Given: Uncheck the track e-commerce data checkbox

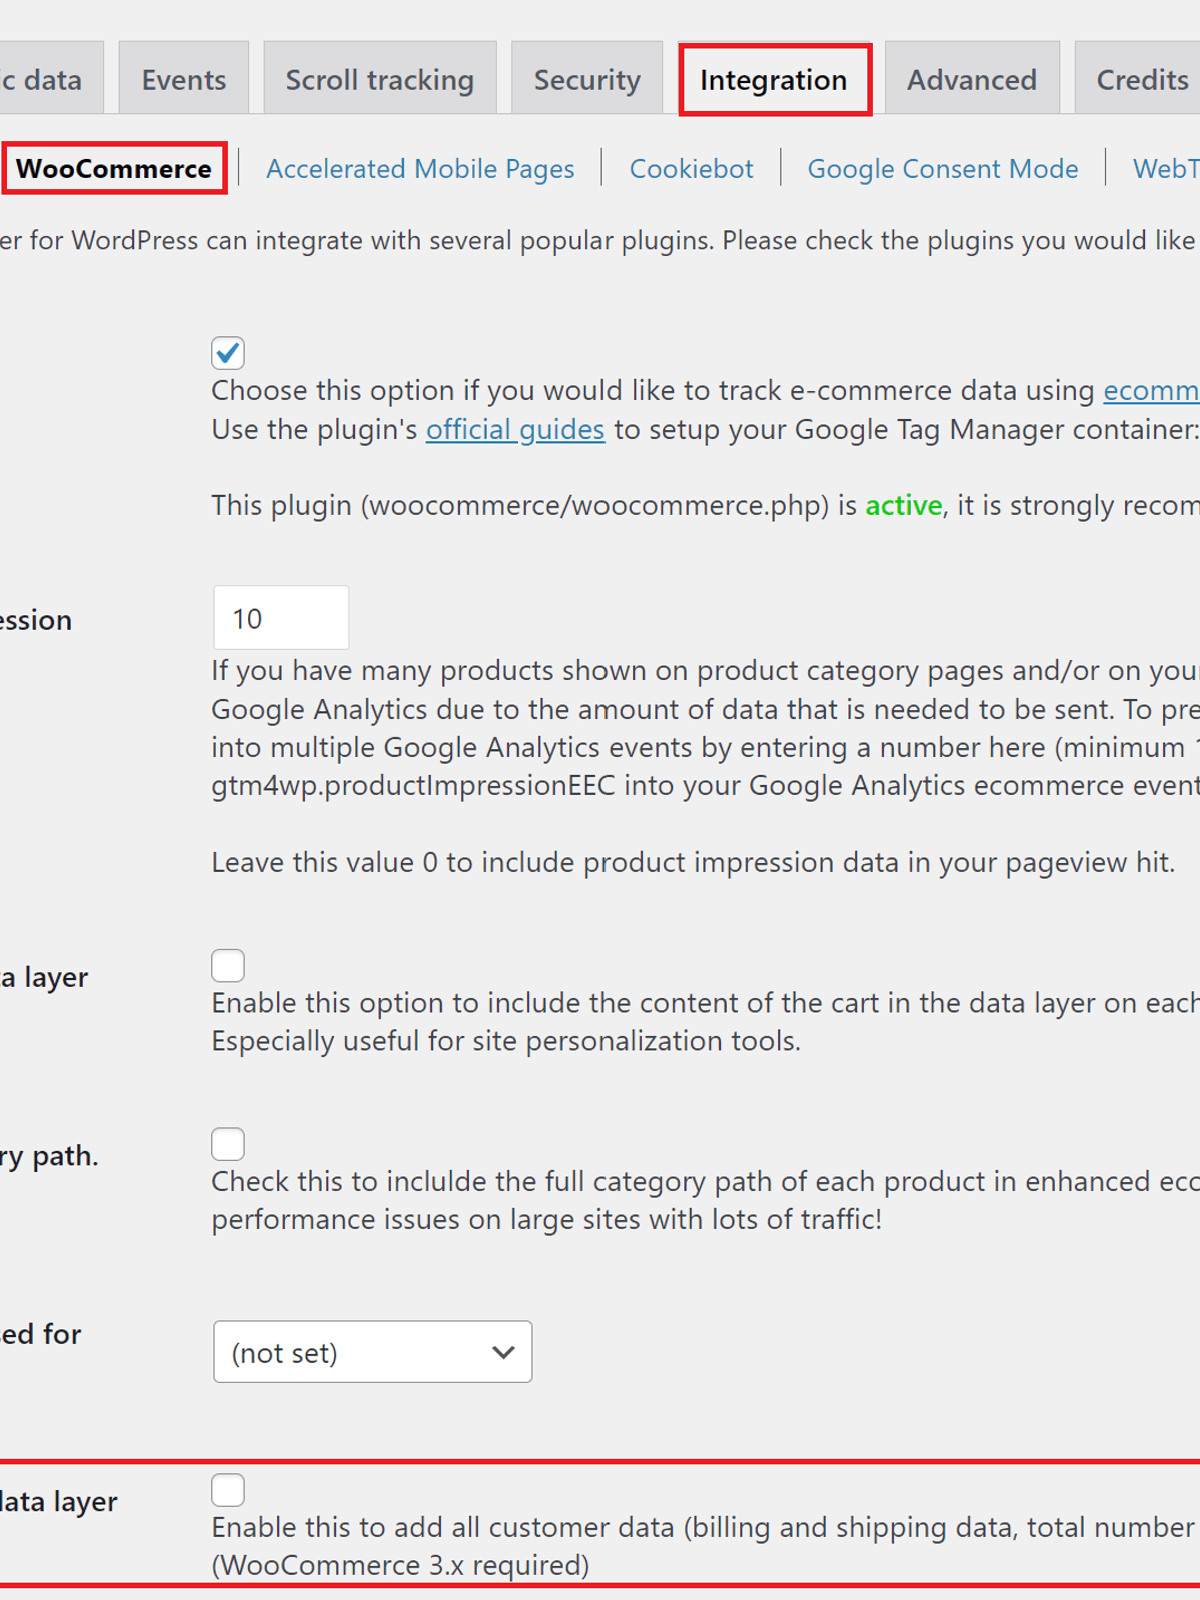Looking at the screenshot, I should tap(228, 353).
